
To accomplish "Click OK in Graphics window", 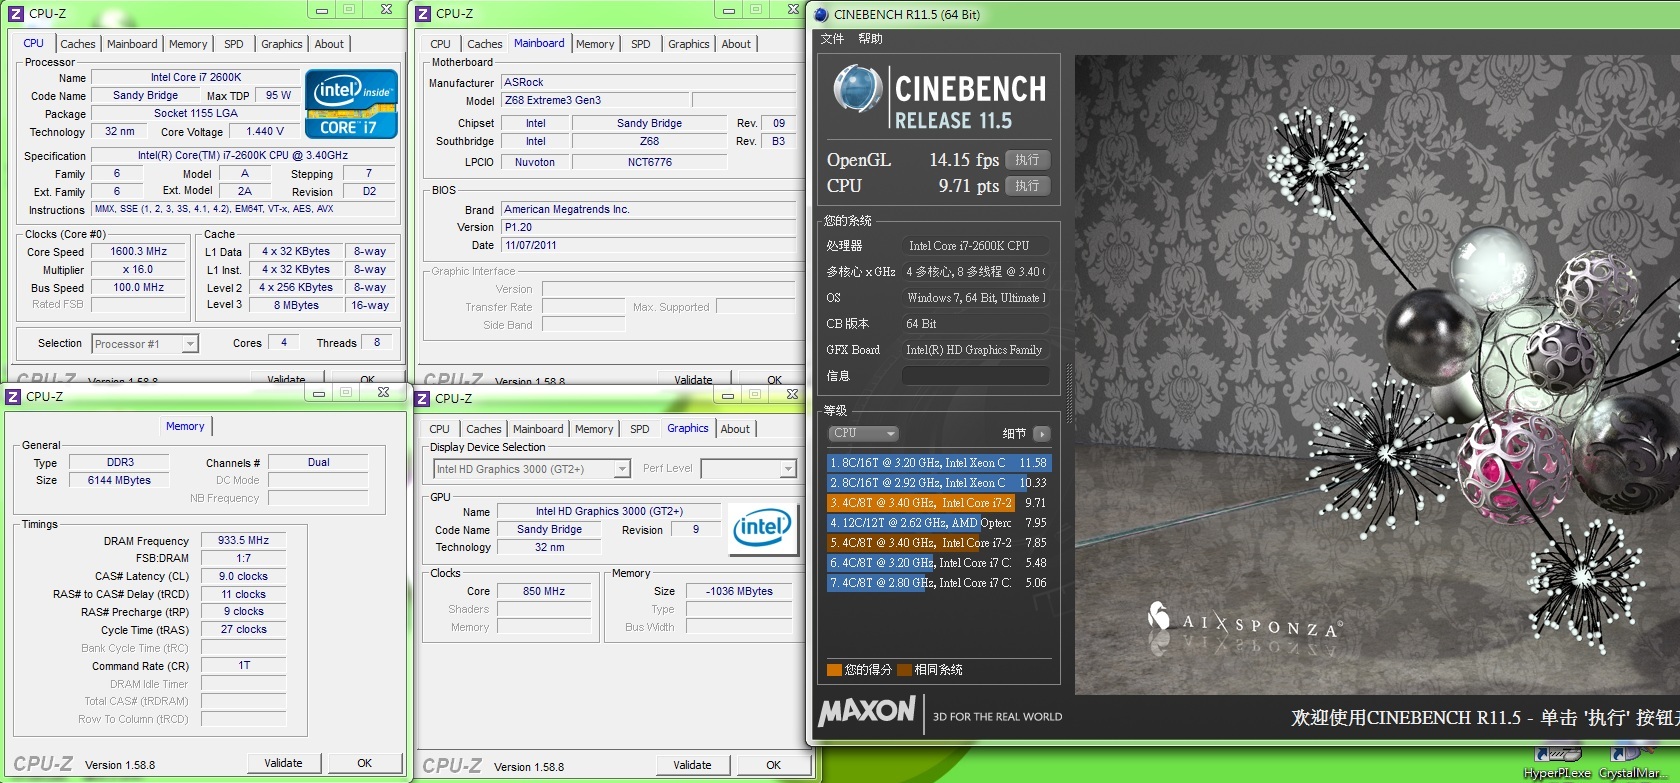I will tap(774, 765).
